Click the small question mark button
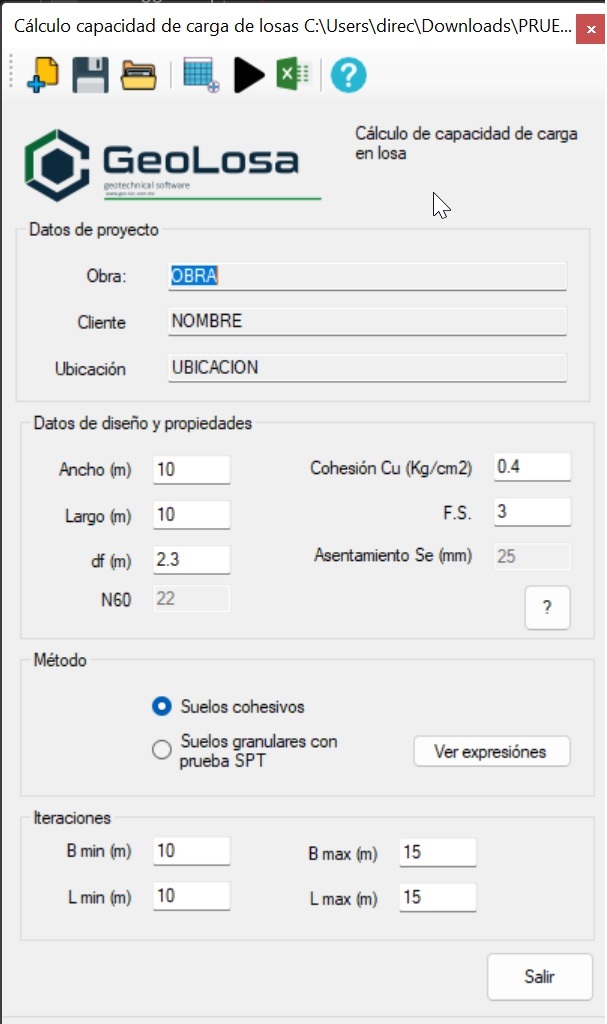The image size is (607, 1024). click(x=547, y=608)
